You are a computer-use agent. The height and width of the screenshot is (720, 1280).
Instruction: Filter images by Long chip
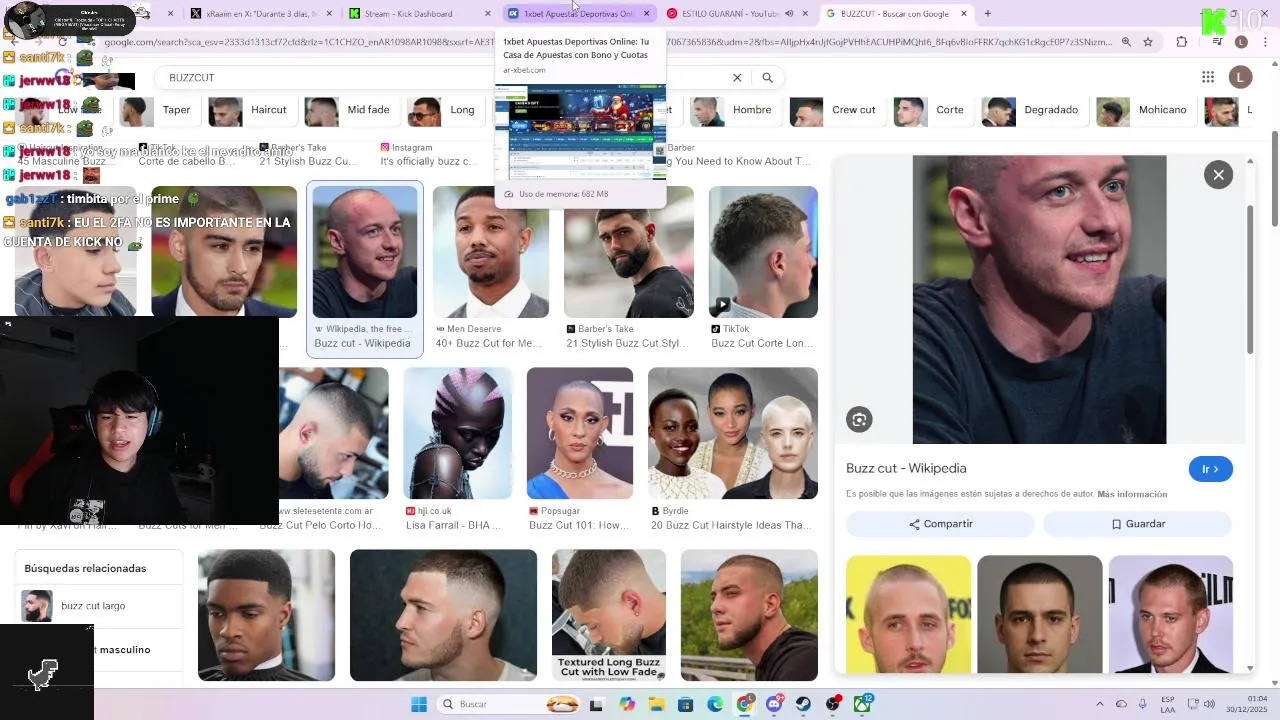[444, 111]
